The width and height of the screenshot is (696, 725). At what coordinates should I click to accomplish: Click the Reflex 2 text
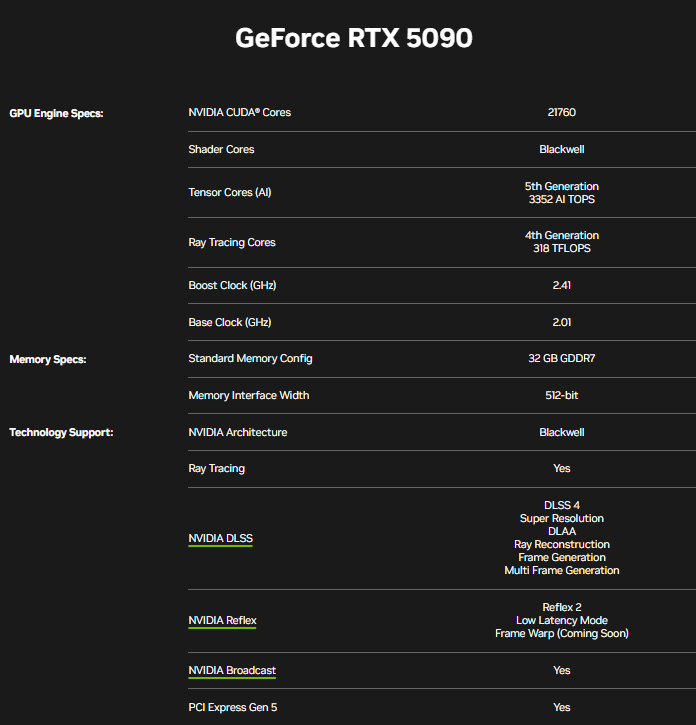561,607
